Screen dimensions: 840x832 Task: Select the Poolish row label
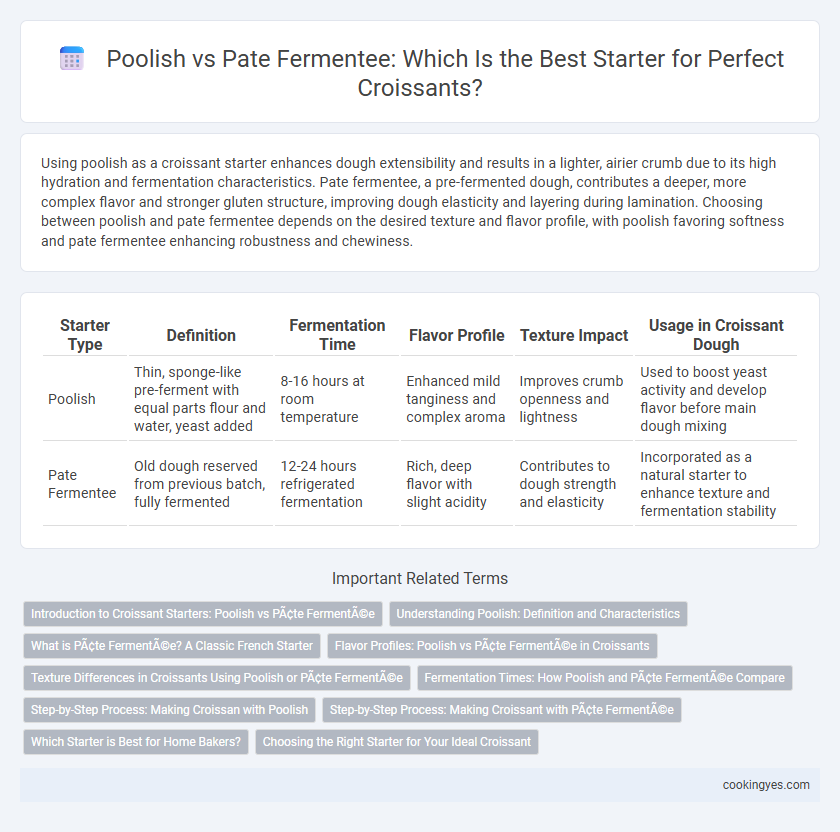(72, 399)
